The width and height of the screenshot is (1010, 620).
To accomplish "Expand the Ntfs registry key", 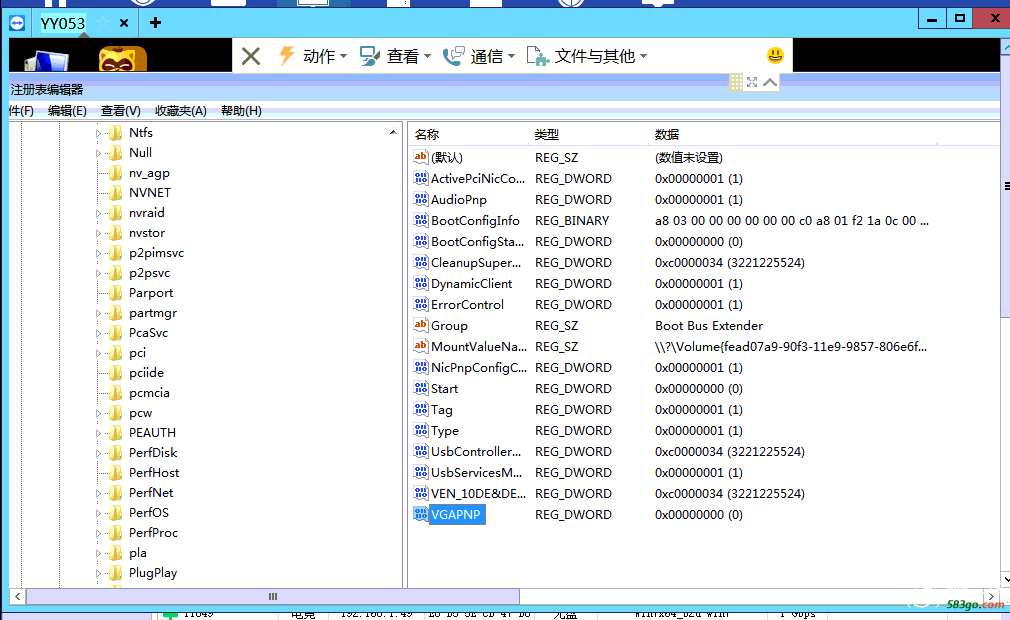I will (x=99, y=133).
